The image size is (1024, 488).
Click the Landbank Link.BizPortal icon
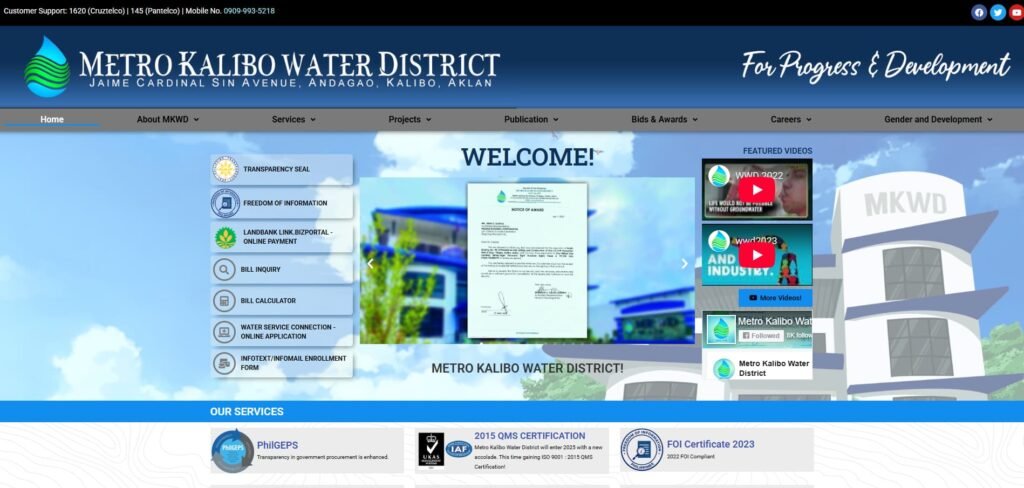225,237
